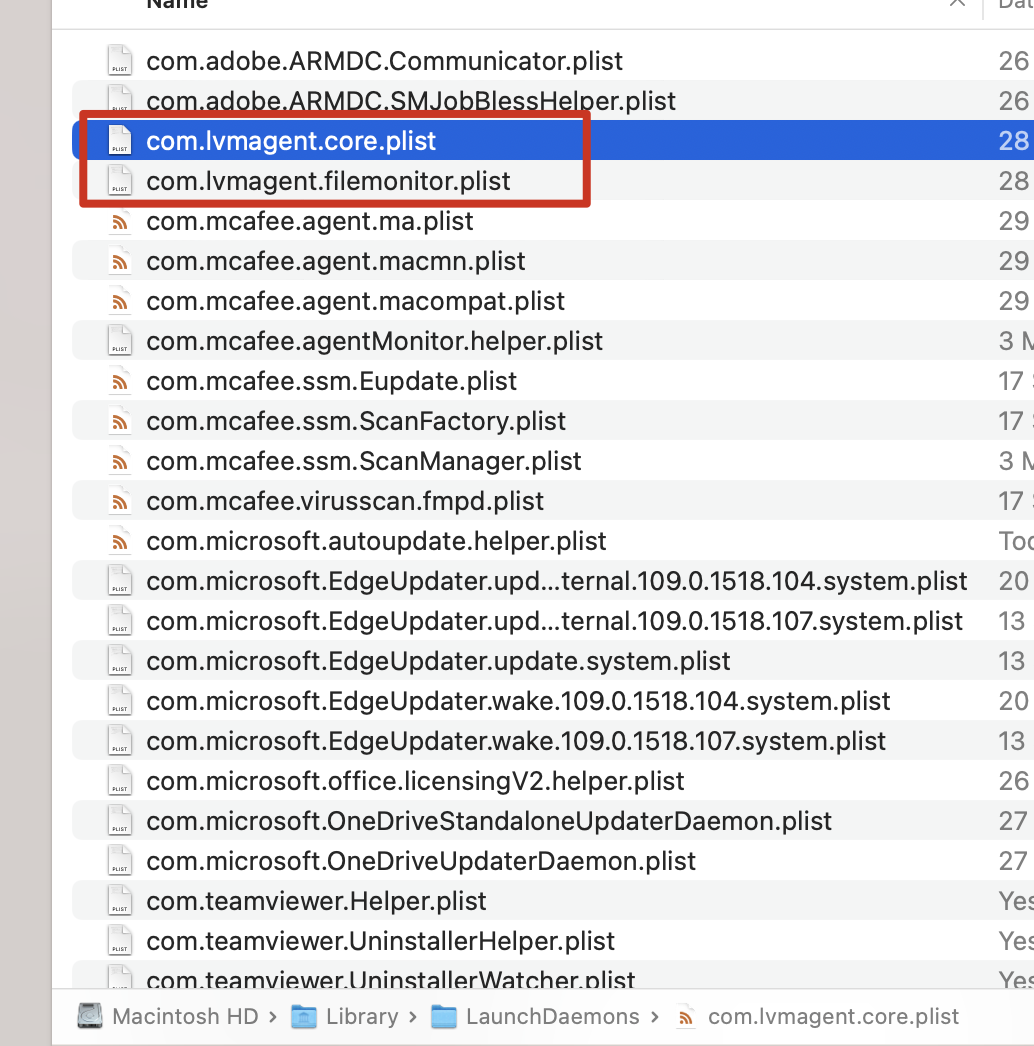Screen dimensions: 1034x1046
Task: Click plist icon of com.teamviewer.Helper.plist
Action: (120, 901)
